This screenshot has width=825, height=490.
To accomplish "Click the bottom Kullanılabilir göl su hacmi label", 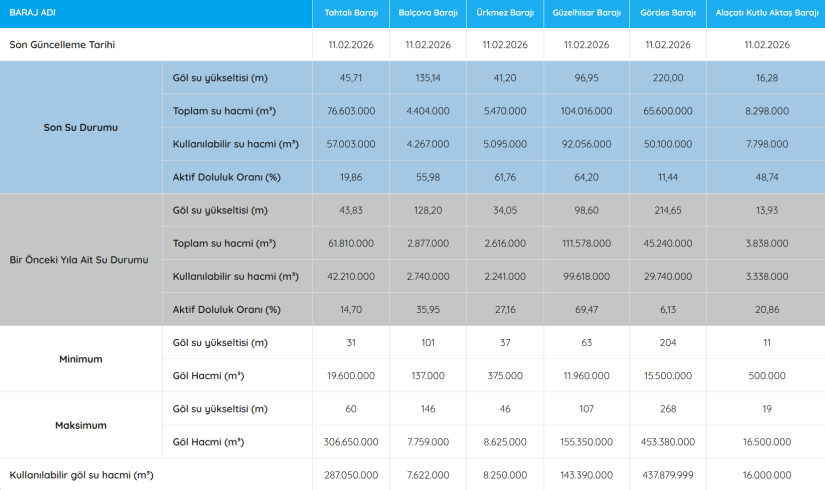I will coord(83,475).
